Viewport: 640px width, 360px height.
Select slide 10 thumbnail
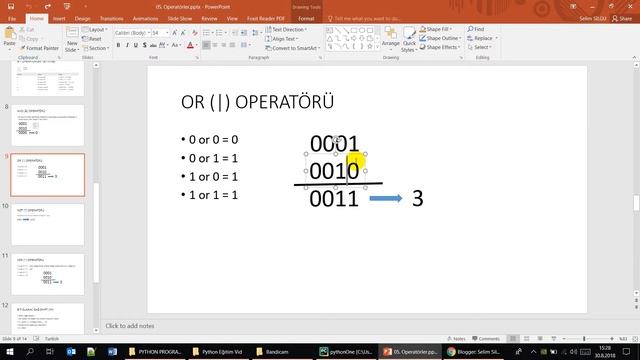click(x=48, y=225)
